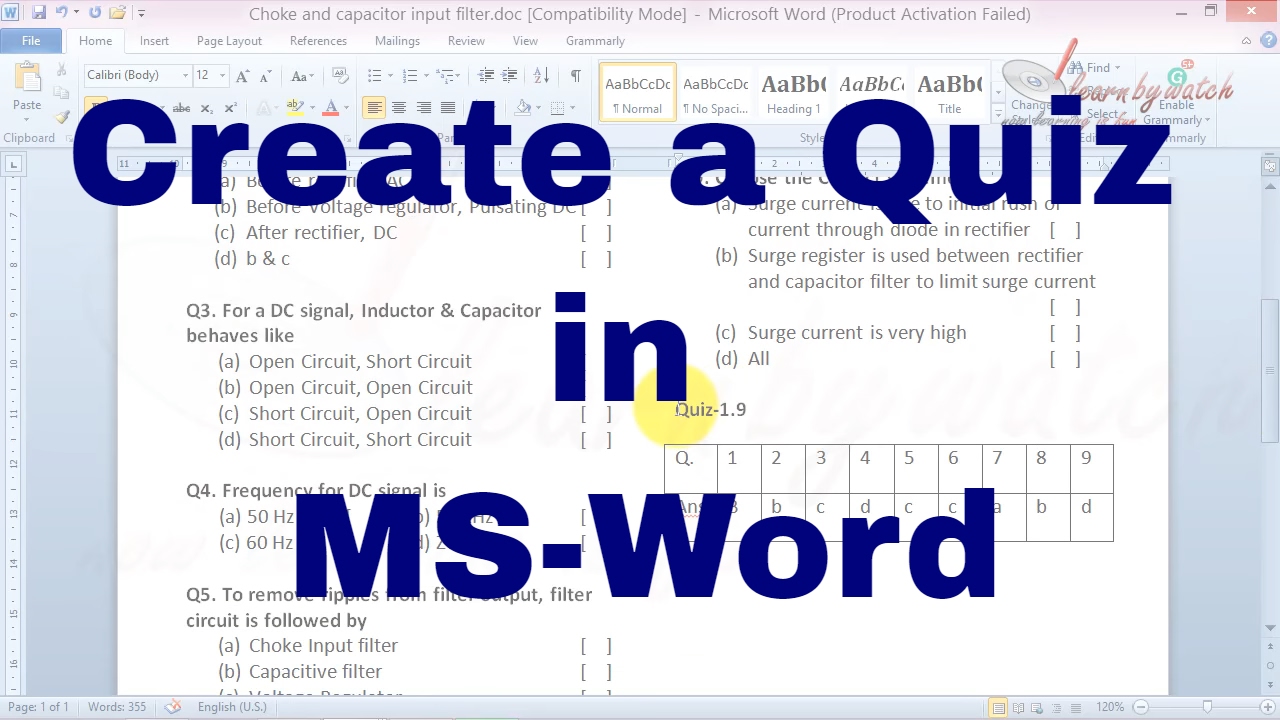Open a file using the folder icon
Image resolution: width=1280 pixels, height=720 pixels.
click(x=117, y=13)
